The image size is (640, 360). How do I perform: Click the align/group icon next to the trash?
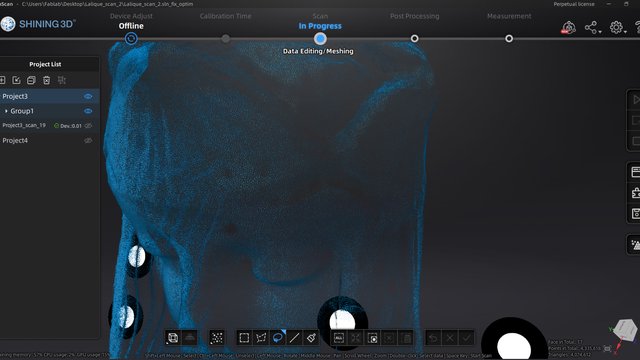pyautogui.click(x=62, y=80)
